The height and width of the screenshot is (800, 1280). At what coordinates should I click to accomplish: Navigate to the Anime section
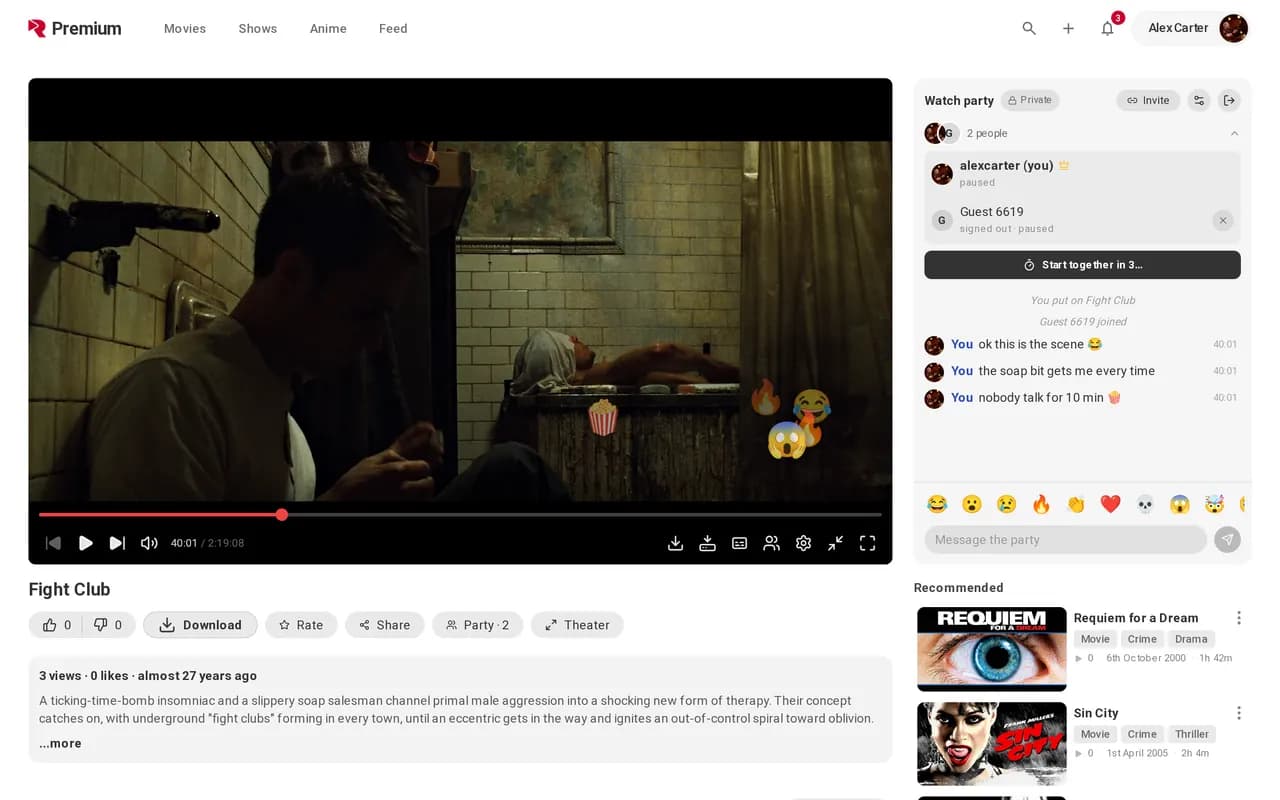[x=328, y=28]
